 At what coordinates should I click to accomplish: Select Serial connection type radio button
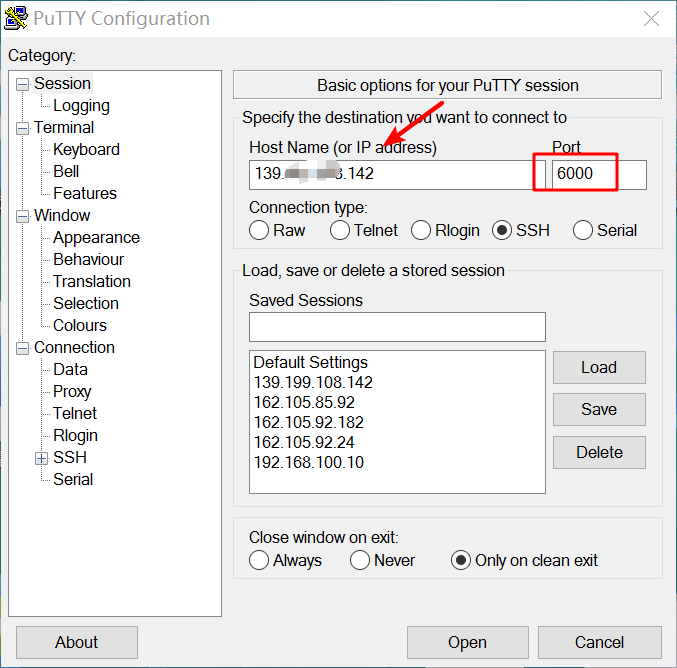[x=583, y=231]
